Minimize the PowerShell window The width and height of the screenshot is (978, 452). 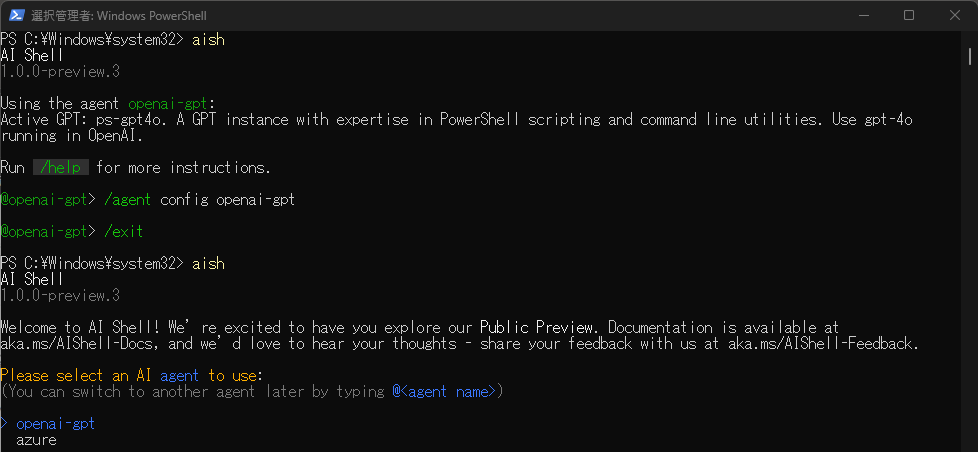(x=861, y=15)
